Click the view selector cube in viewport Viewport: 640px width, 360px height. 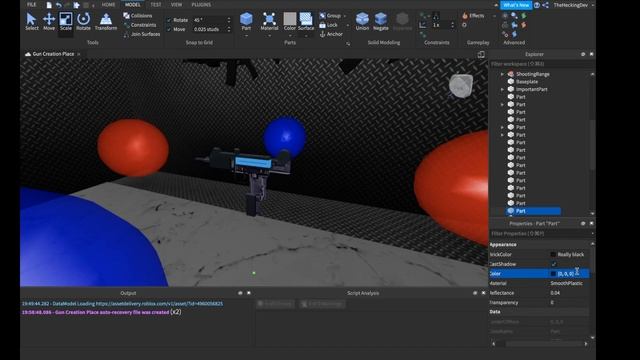(461, 85)
